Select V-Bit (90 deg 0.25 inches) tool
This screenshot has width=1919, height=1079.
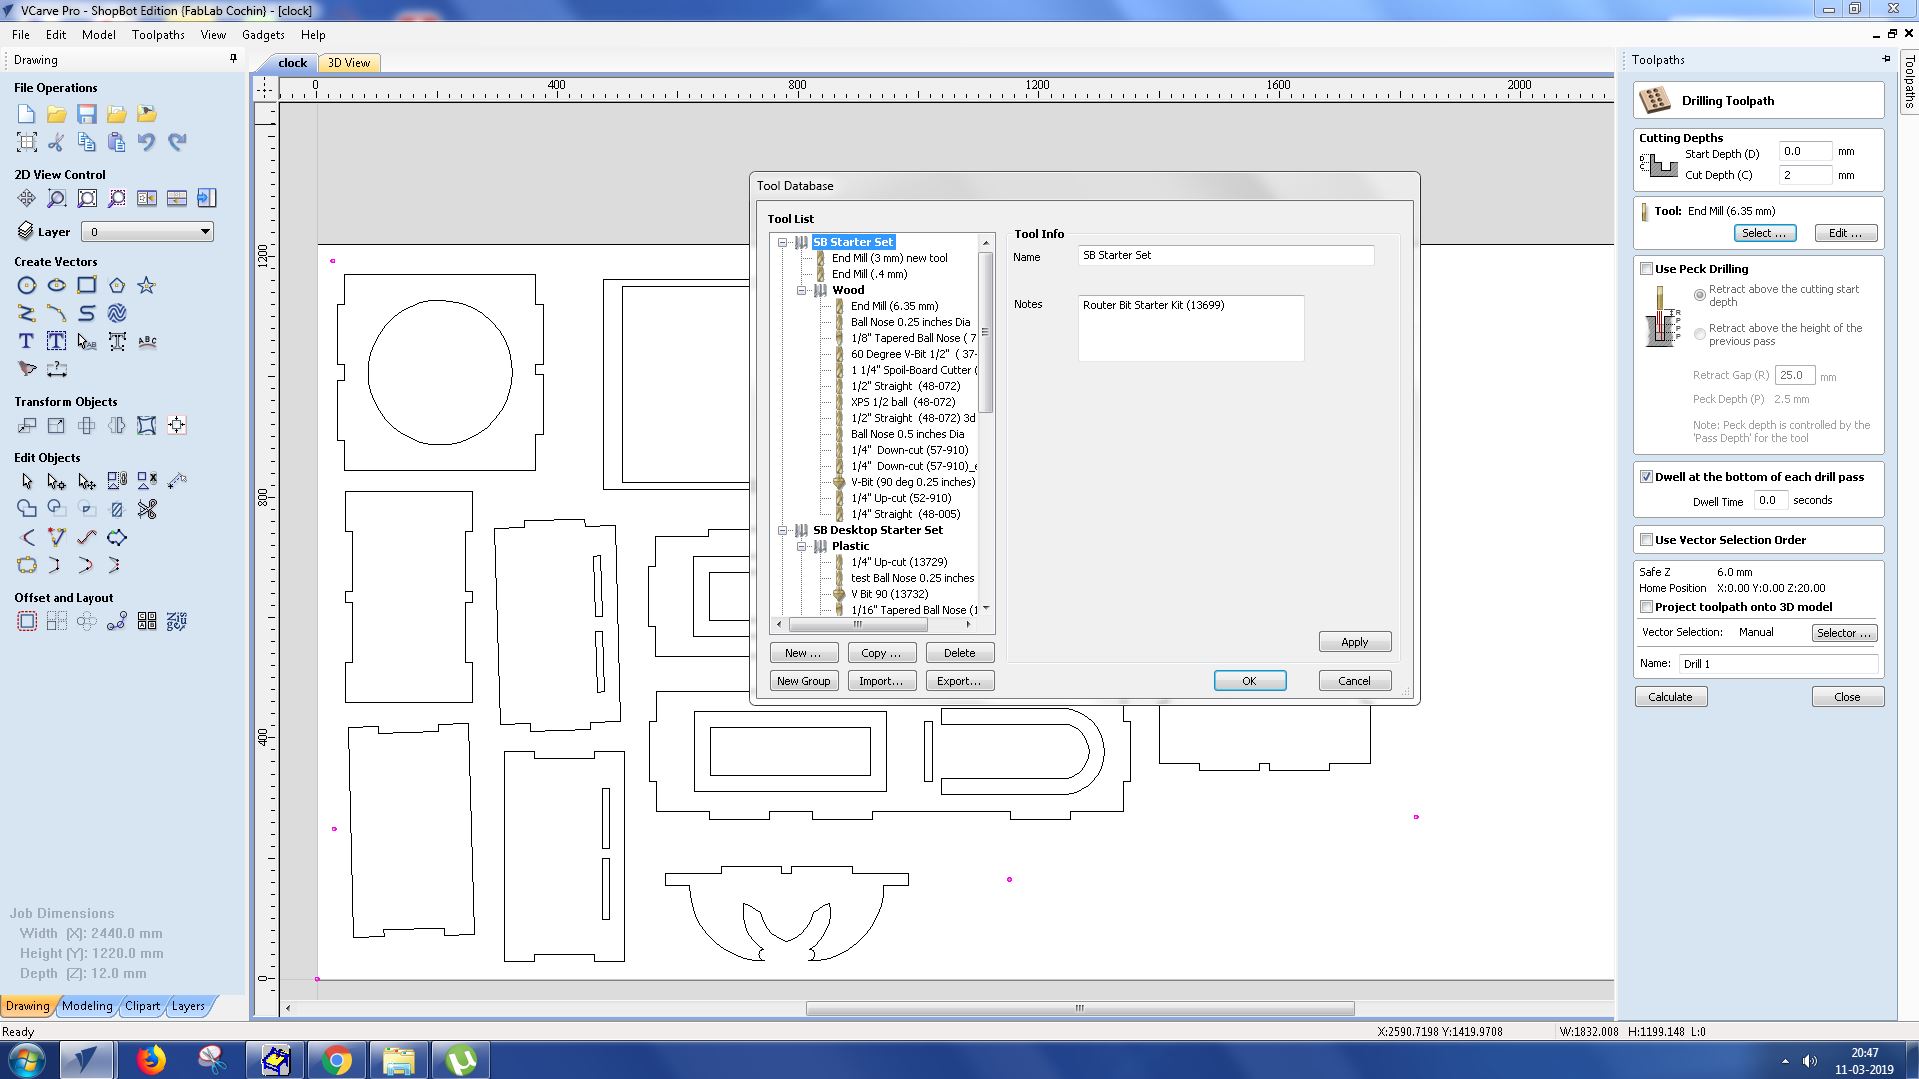(912, 482)
